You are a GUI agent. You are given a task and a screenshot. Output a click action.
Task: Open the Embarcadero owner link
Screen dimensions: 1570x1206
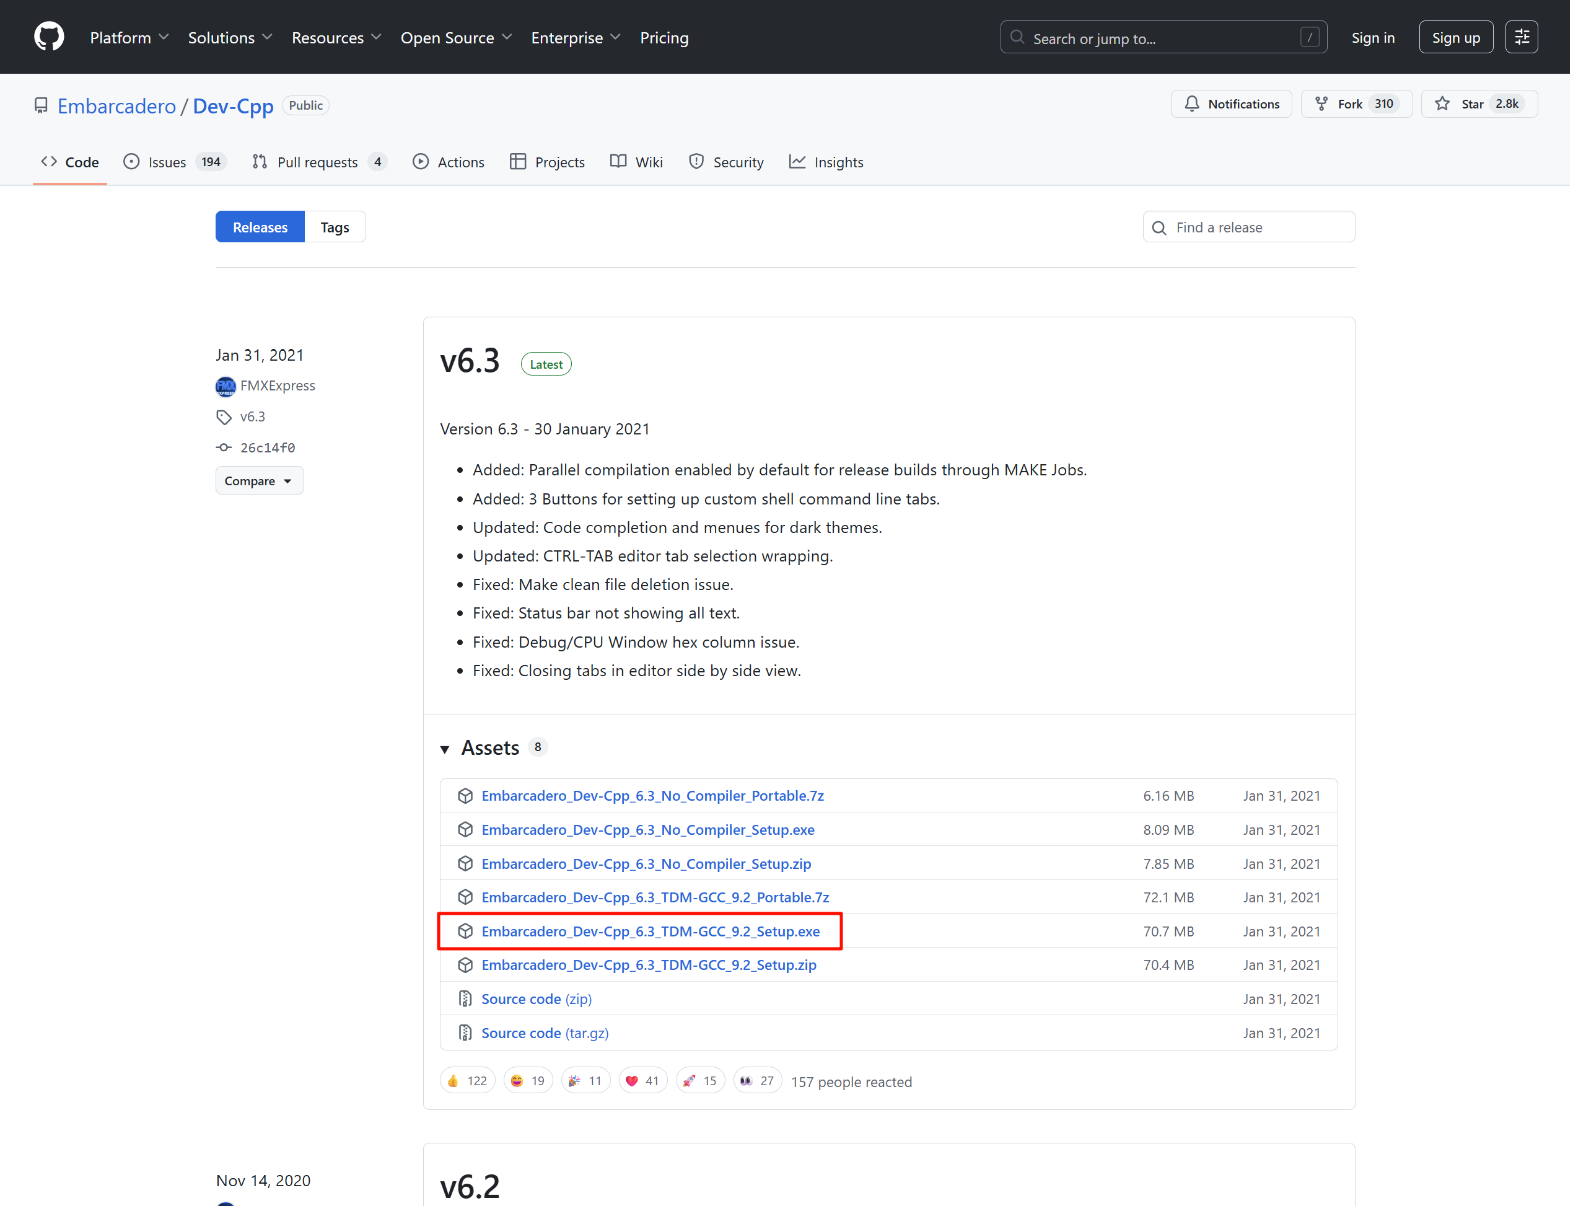click(117, 106)
